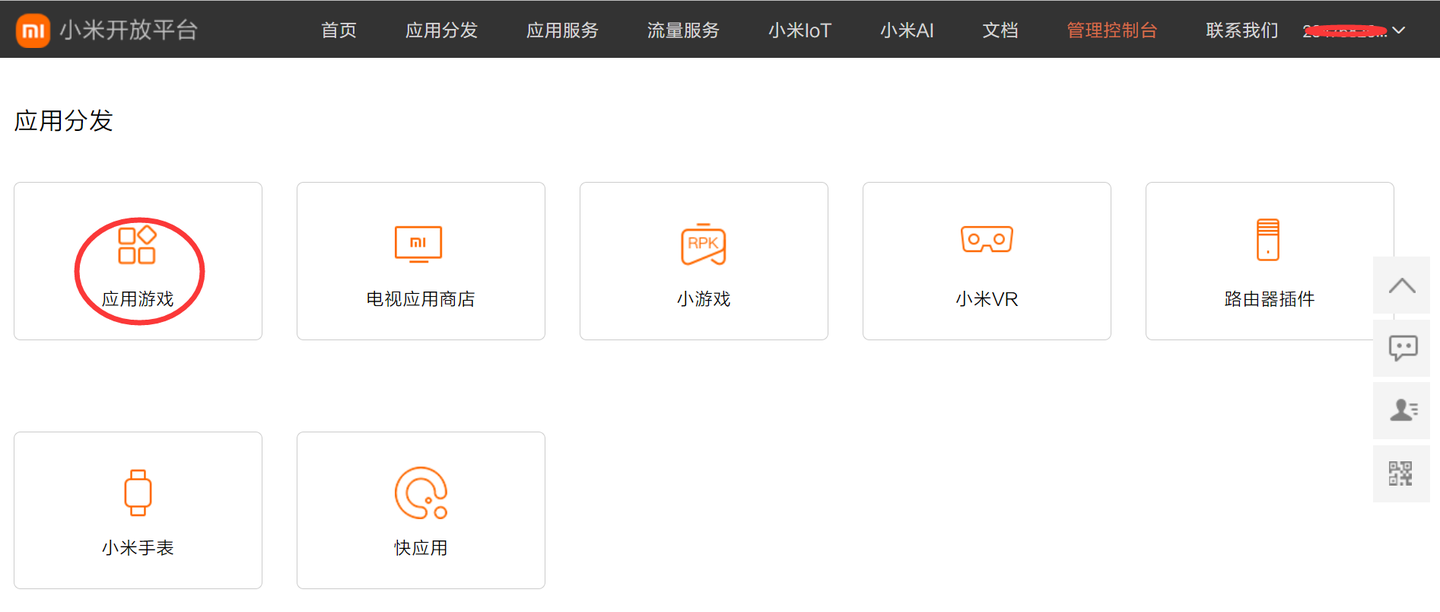The height and width of the screenshot is (612, 1440).
Task: Click the 管理控制台 link
Action: pos(1112,30)
